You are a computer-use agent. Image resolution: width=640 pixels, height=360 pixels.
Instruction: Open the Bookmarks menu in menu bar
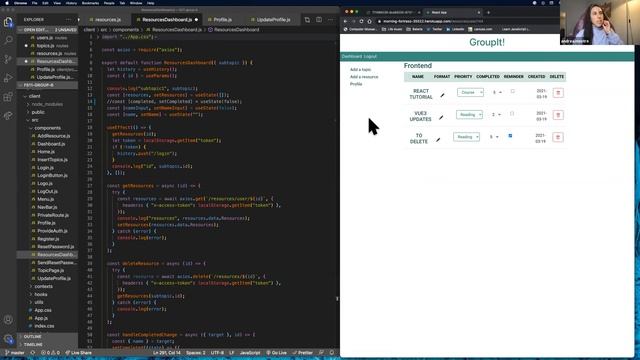click(90, 3)
